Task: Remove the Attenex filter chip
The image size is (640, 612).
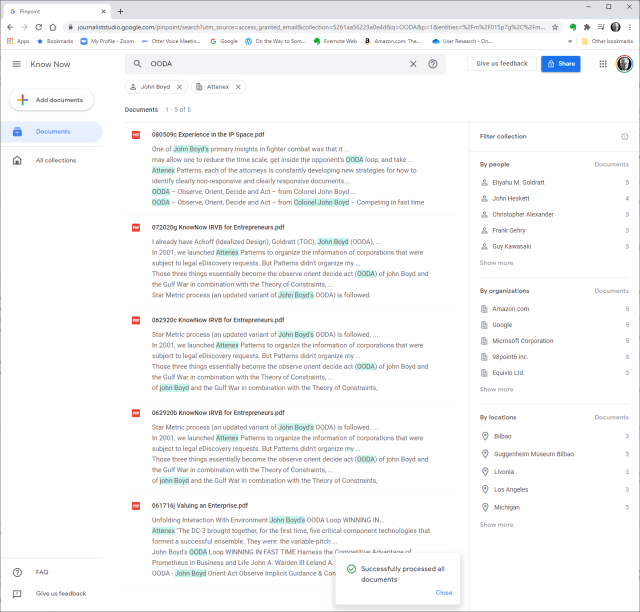Action: point(239,87)
